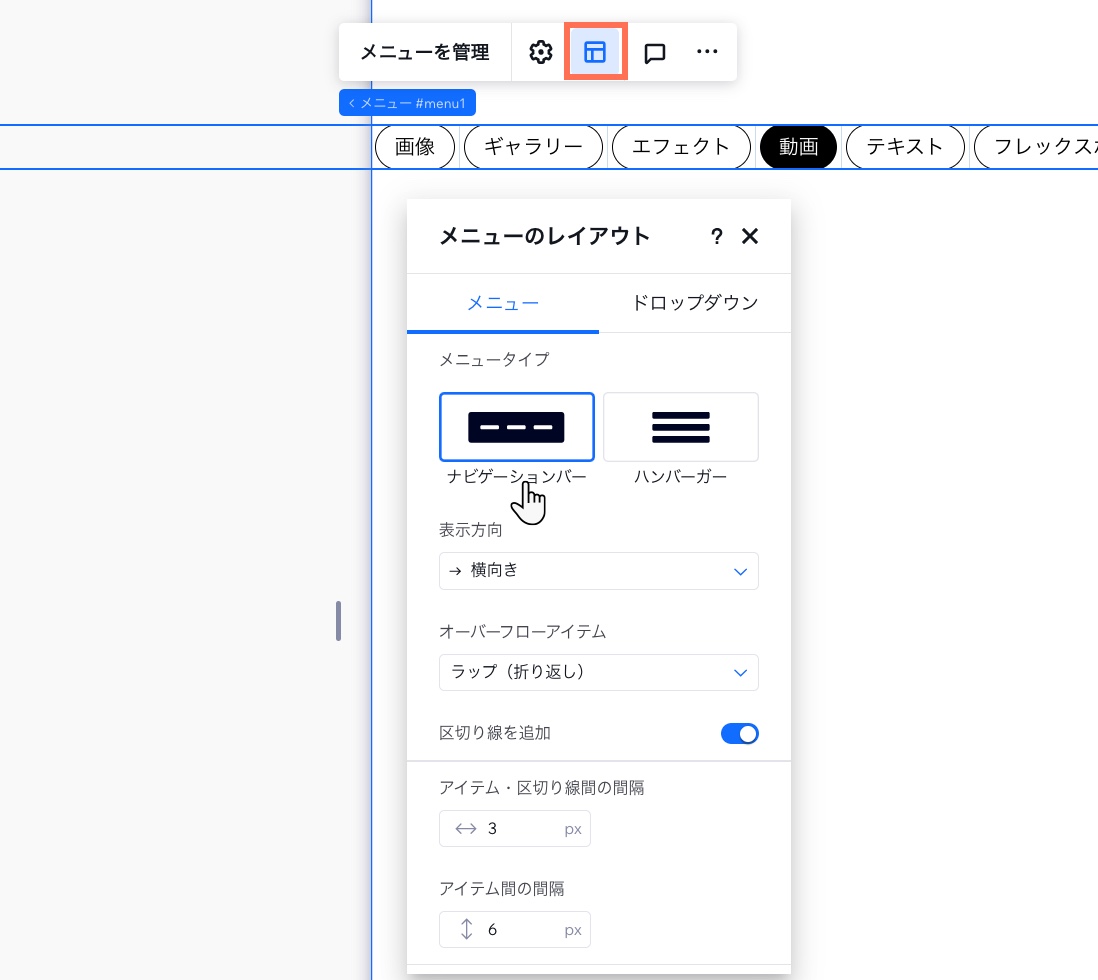This screenshot has width=1098, height=980.
Task: Open help via the question mark icon
Action: click(717, 236)
